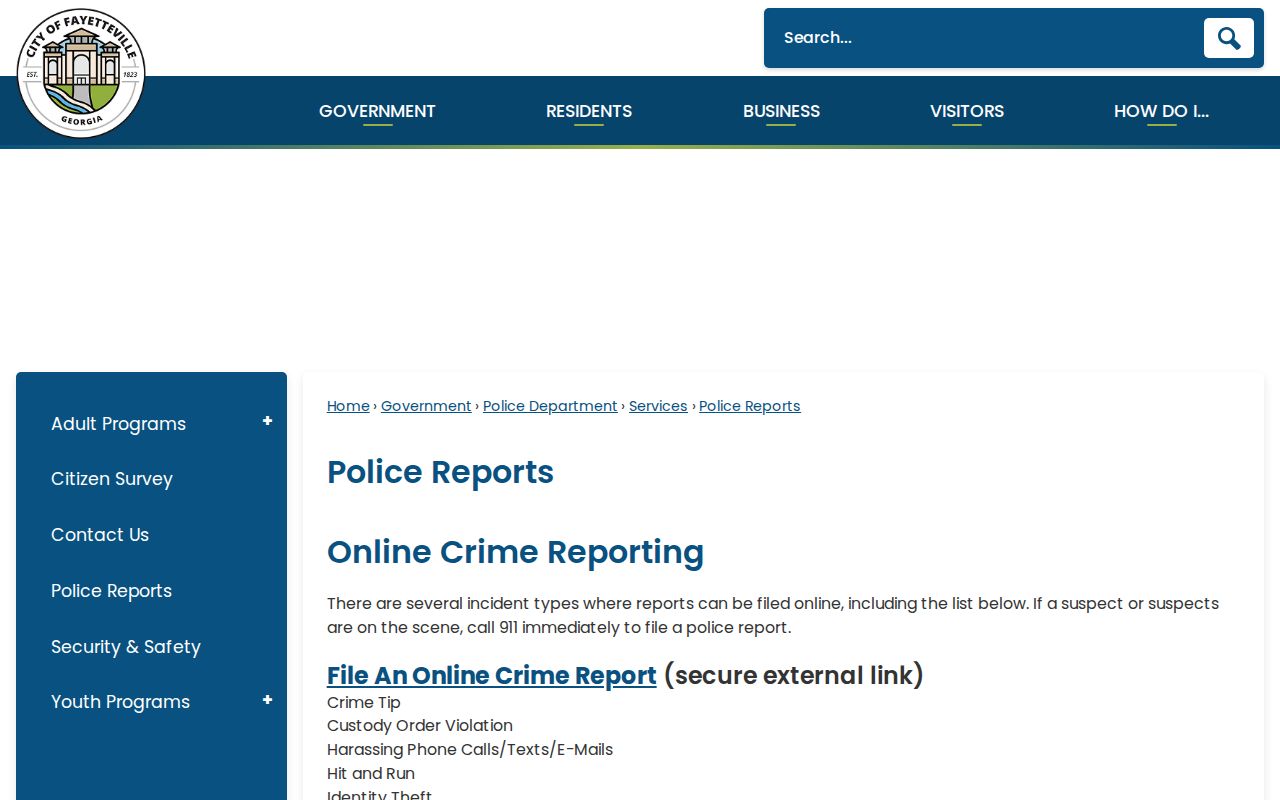Open the Business menu
This screenshot has height=800, width=1280.
pos(781,111)
